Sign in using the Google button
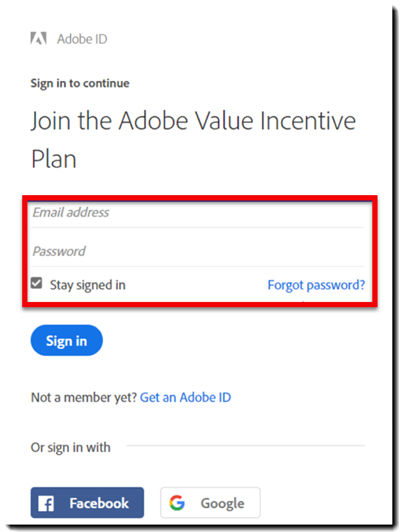 coord(210,503)
